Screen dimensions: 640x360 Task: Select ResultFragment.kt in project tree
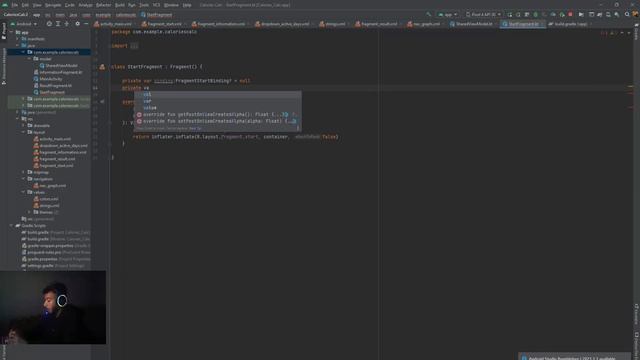coord(53,86)
